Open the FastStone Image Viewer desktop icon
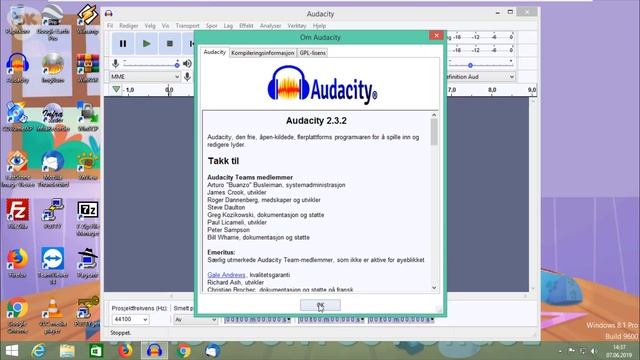The height and width of the screenshot is (360, 640). [x=18, y=169]
